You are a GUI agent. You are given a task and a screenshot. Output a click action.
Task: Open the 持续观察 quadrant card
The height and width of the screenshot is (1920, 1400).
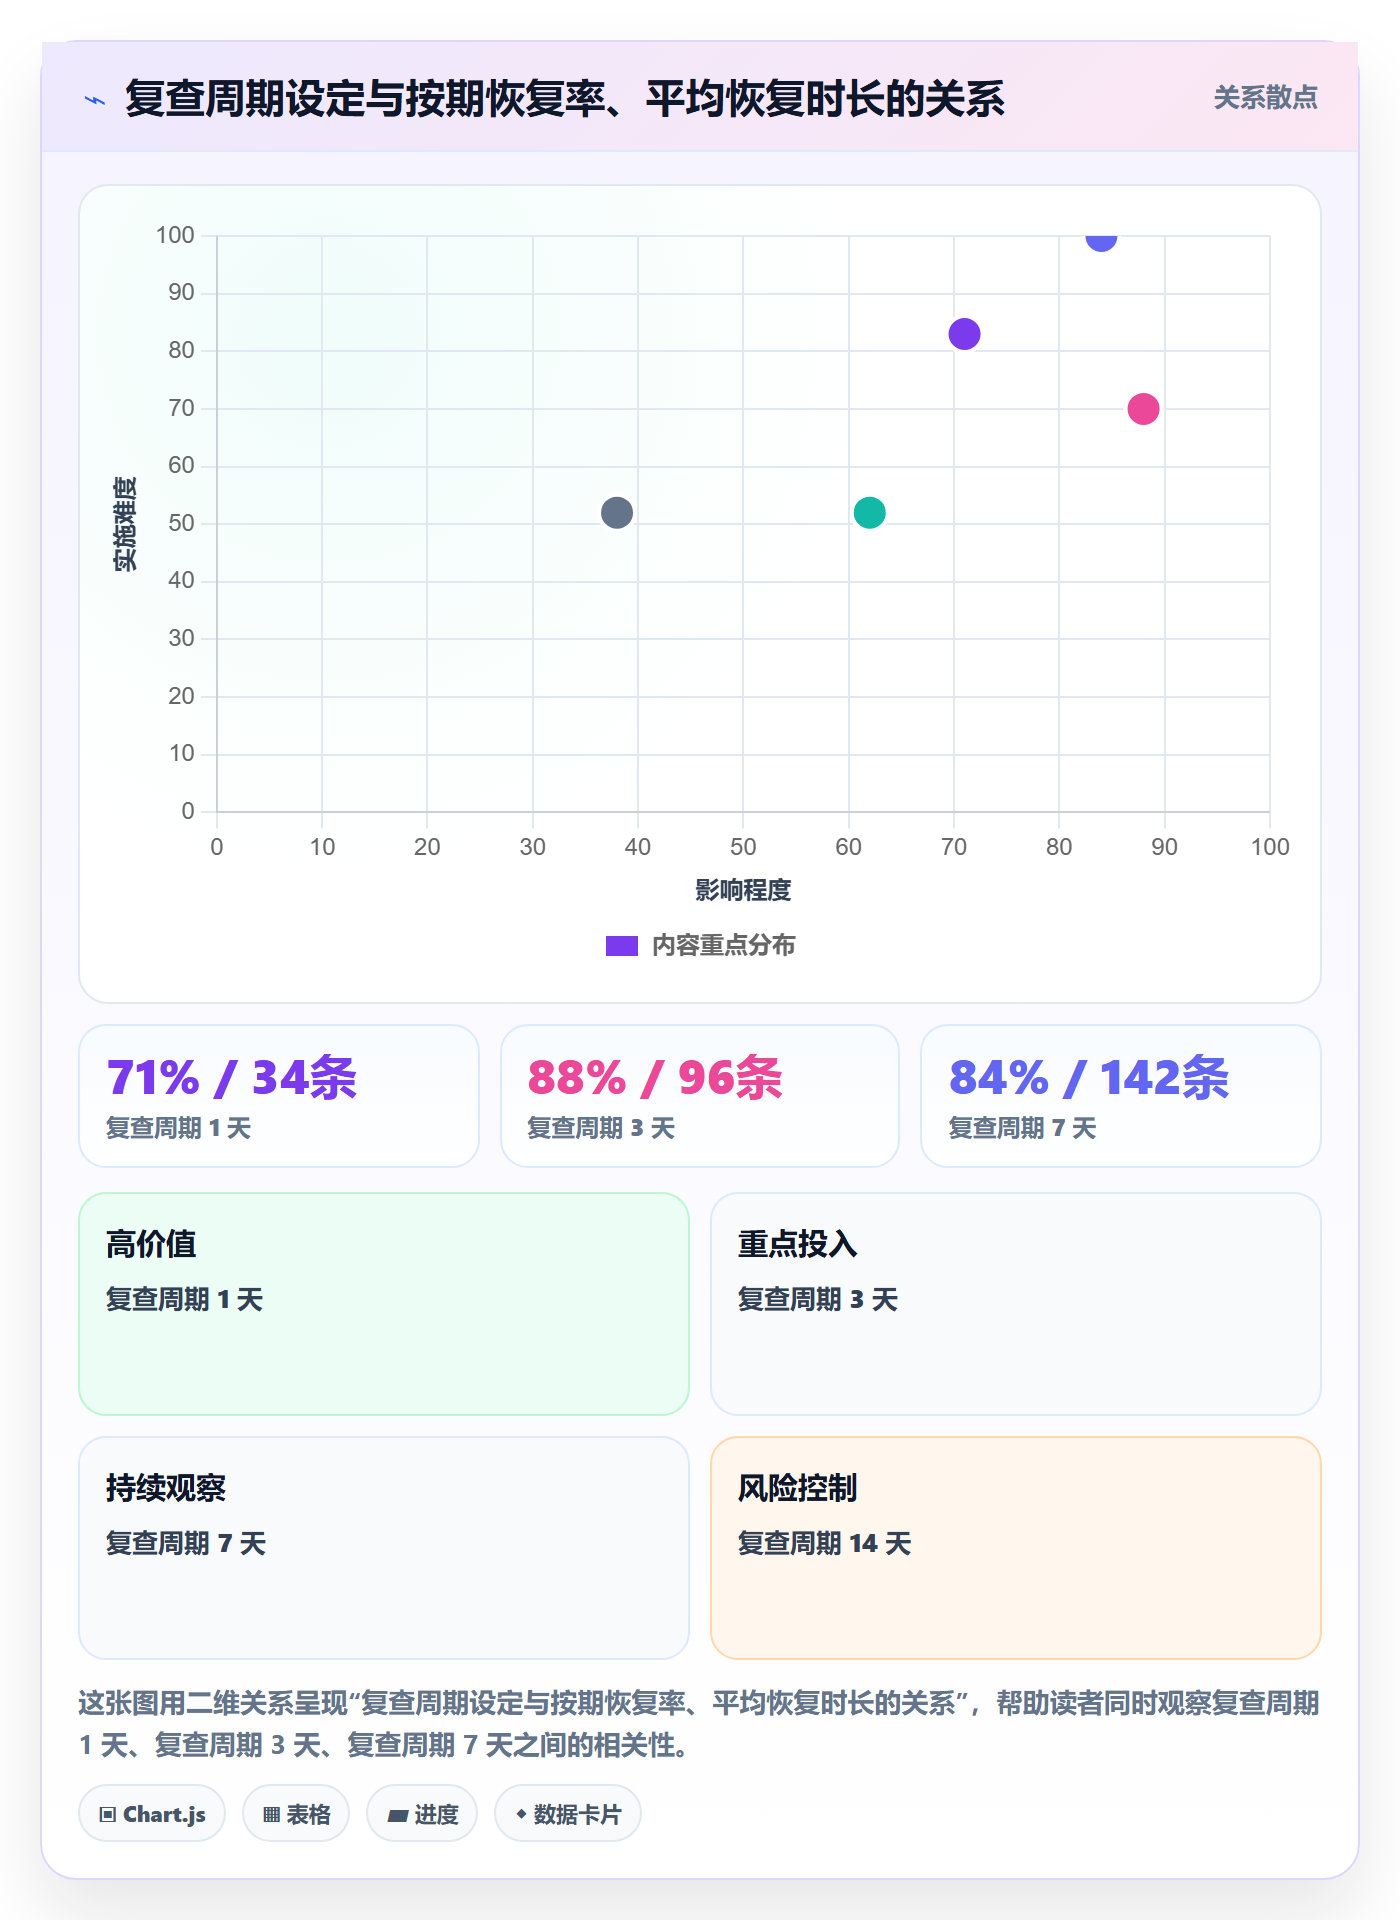click(384, 1548)
